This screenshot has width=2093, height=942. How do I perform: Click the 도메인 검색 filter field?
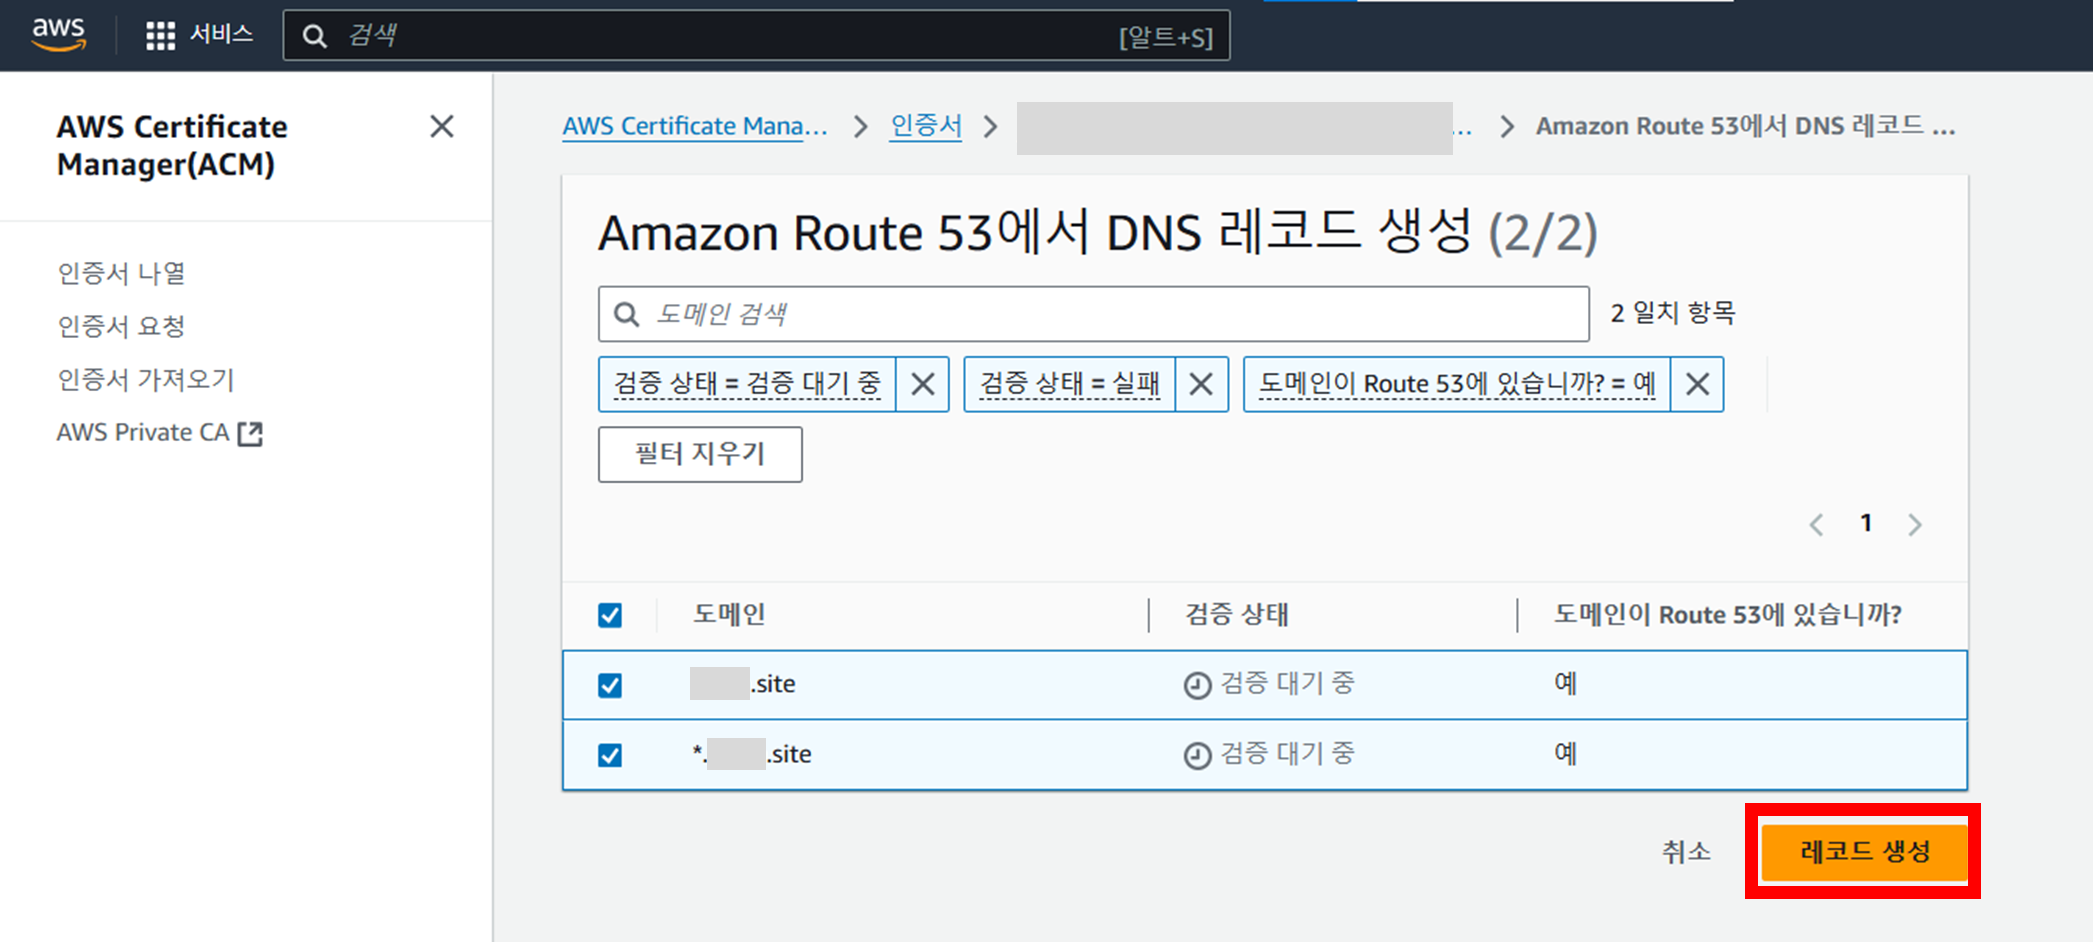click(1094, 314)
